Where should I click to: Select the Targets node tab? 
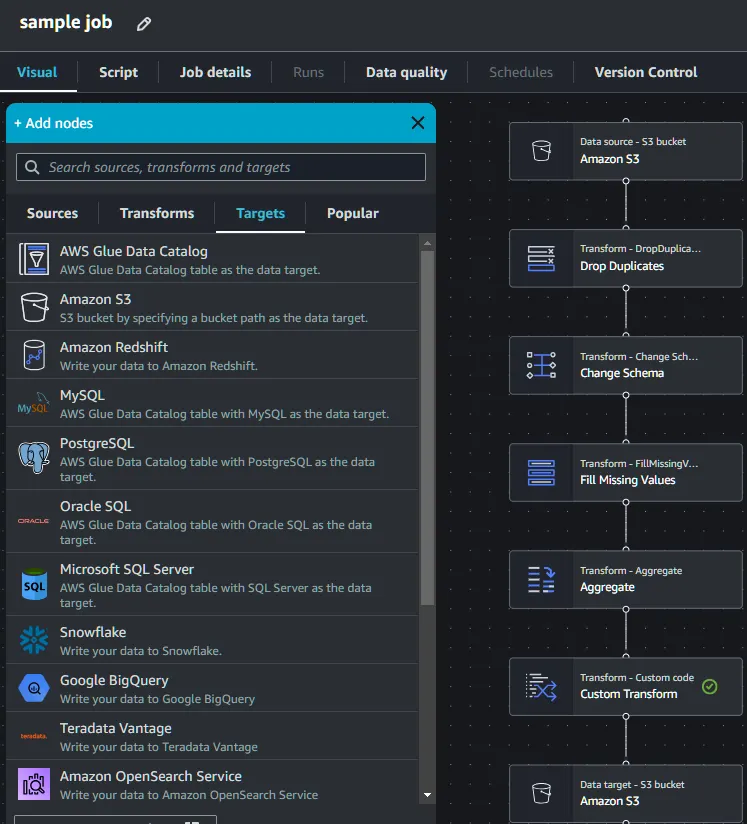260,213
